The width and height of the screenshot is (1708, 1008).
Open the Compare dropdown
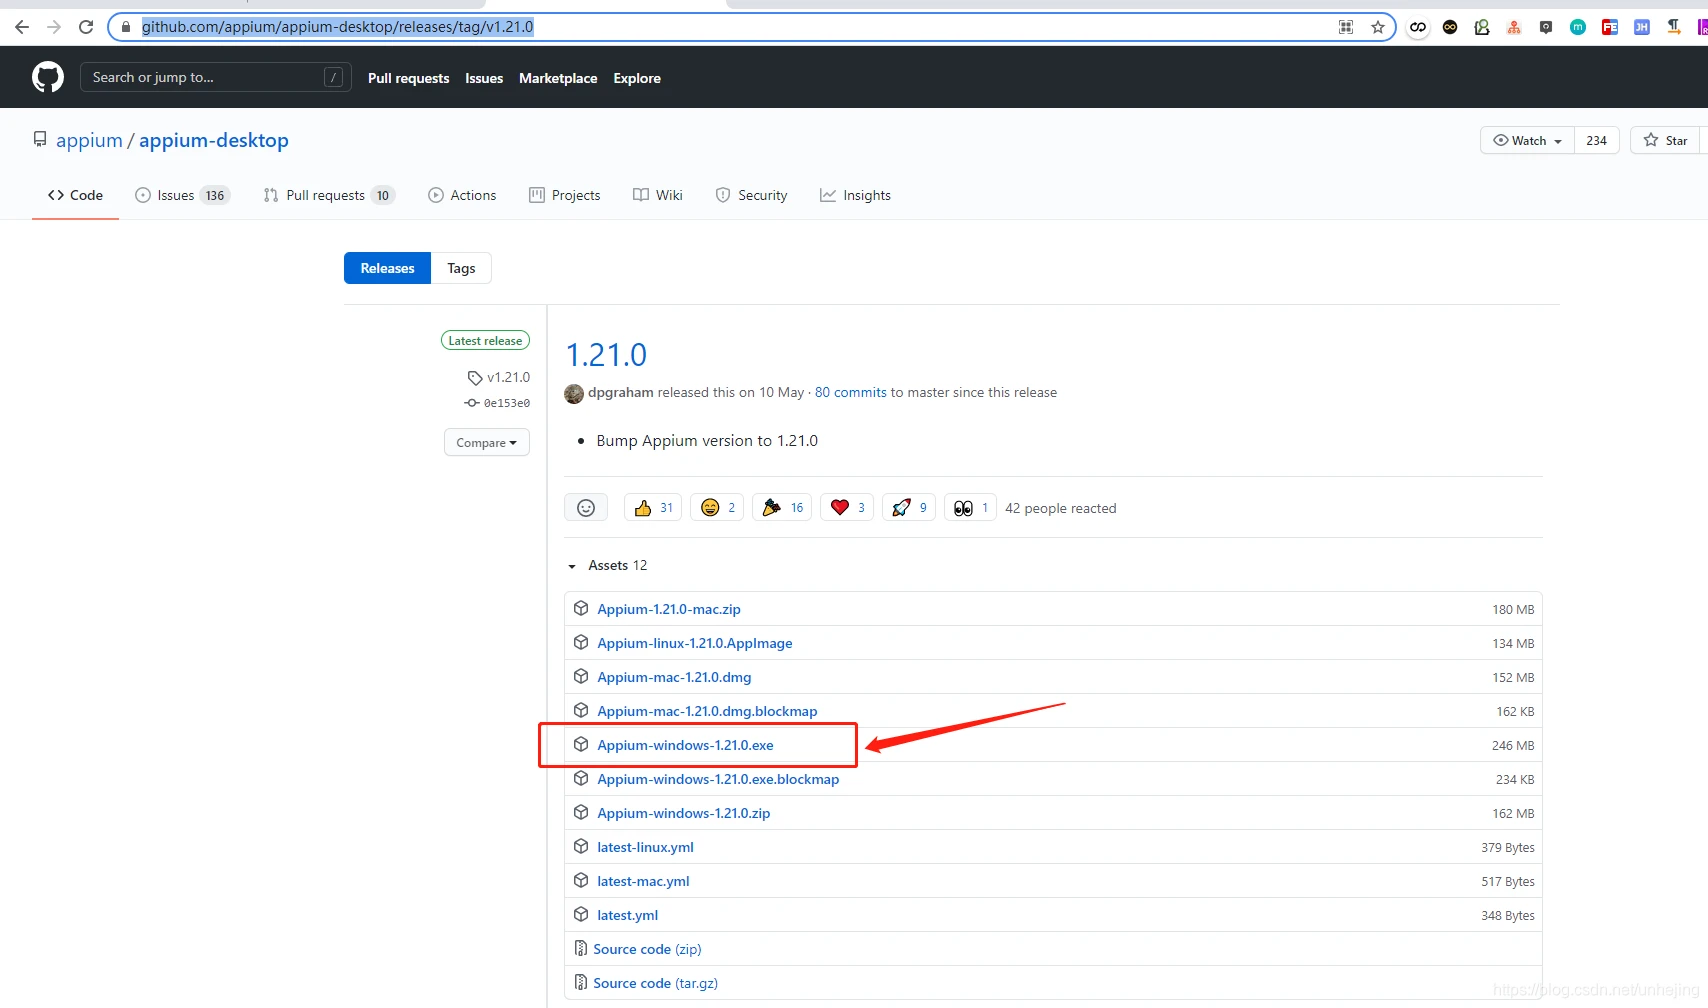pos(487,442)
